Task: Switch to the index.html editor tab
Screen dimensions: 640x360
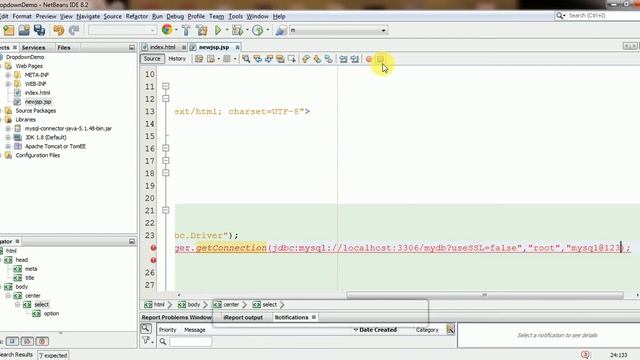Action: click(x=162, y=47)
